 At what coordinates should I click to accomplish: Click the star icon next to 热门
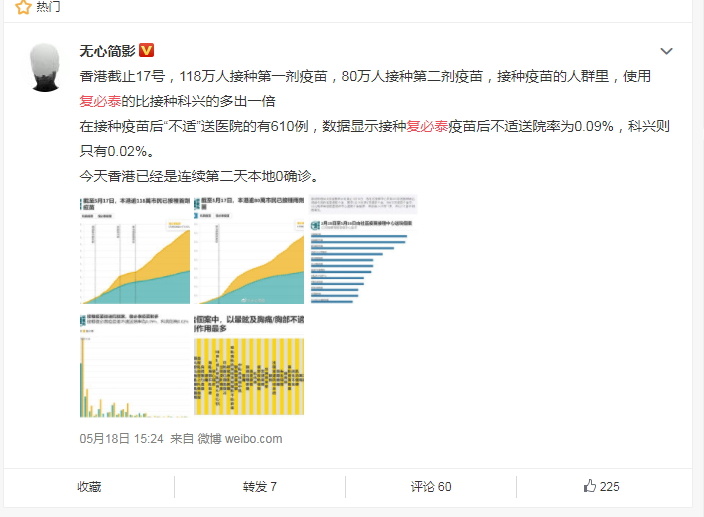pos(23,7)
